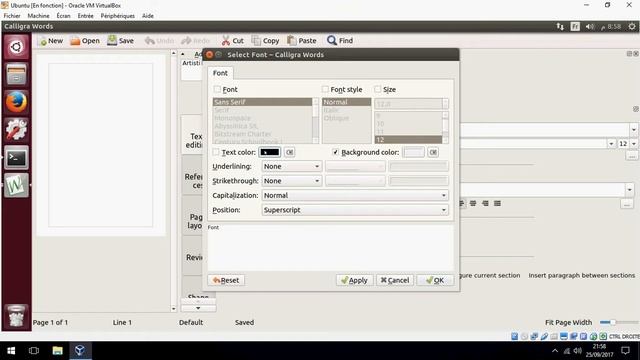This screenshot has height=360, width=640.
Task: Click the Save toolbar button
Action: coord(120,41)
